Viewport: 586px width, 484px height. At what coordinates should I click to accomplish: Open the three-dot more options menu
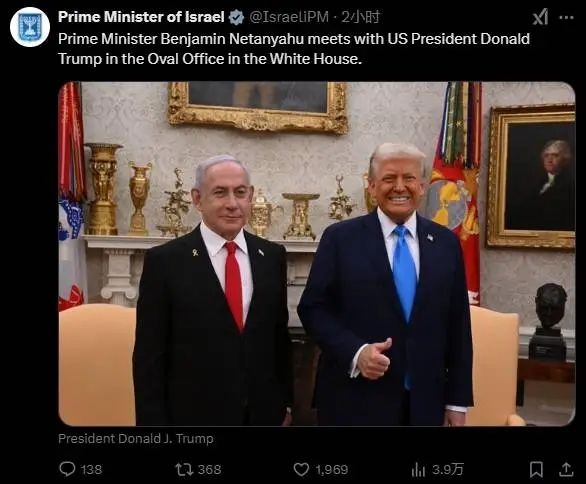tap(566, 17)
